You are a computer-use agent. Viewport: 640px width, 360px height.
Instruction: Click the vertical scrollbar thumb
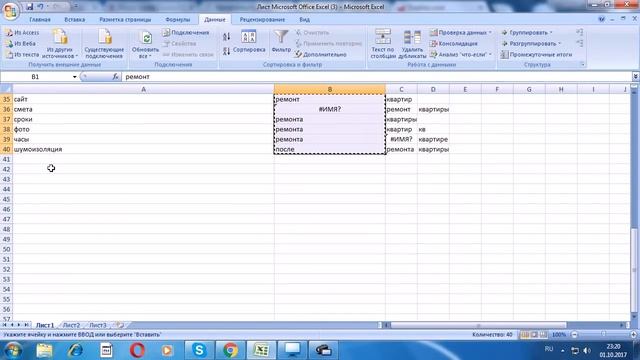coord(634,271)
